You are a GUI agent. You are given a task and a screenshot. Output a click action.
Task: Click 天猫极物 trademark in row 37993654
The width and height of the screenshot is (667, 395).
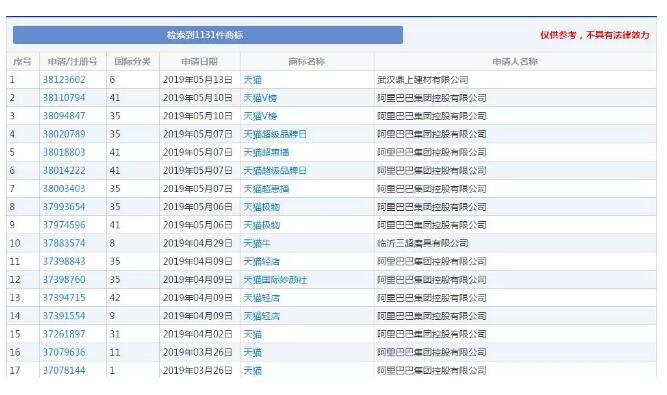pos(261,207)
